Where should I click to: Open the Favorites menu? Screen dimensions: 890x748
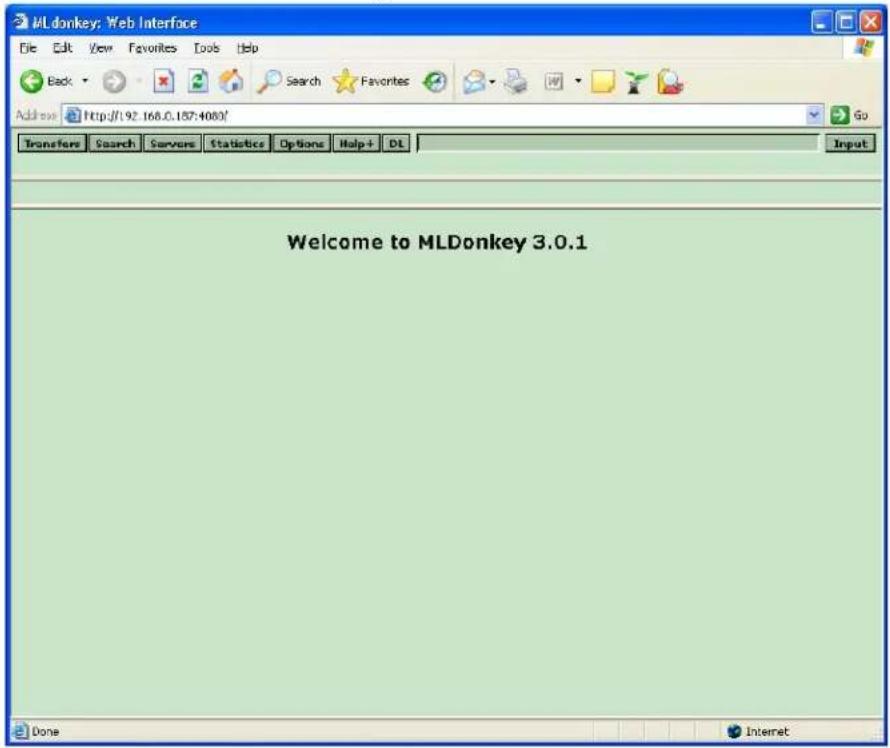tap(153, 48)
